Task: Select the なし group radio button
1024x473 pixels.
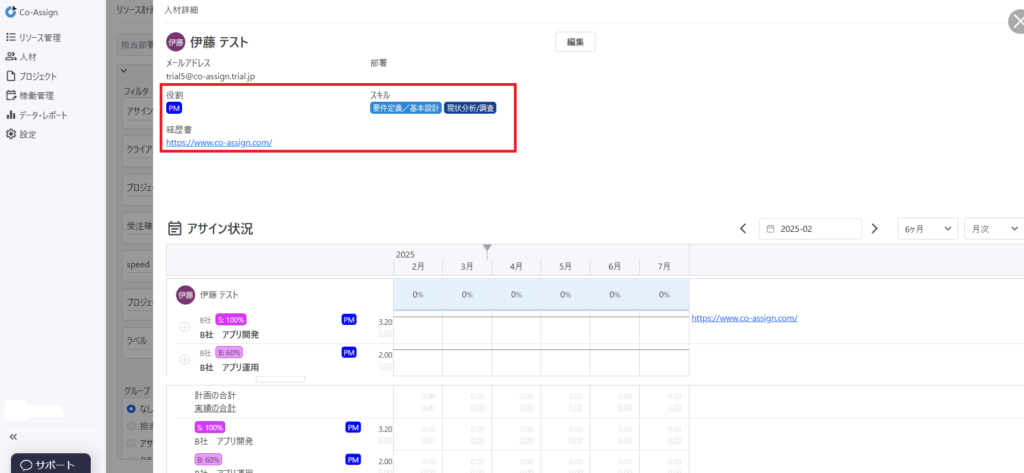Action: tap(131, 409)
